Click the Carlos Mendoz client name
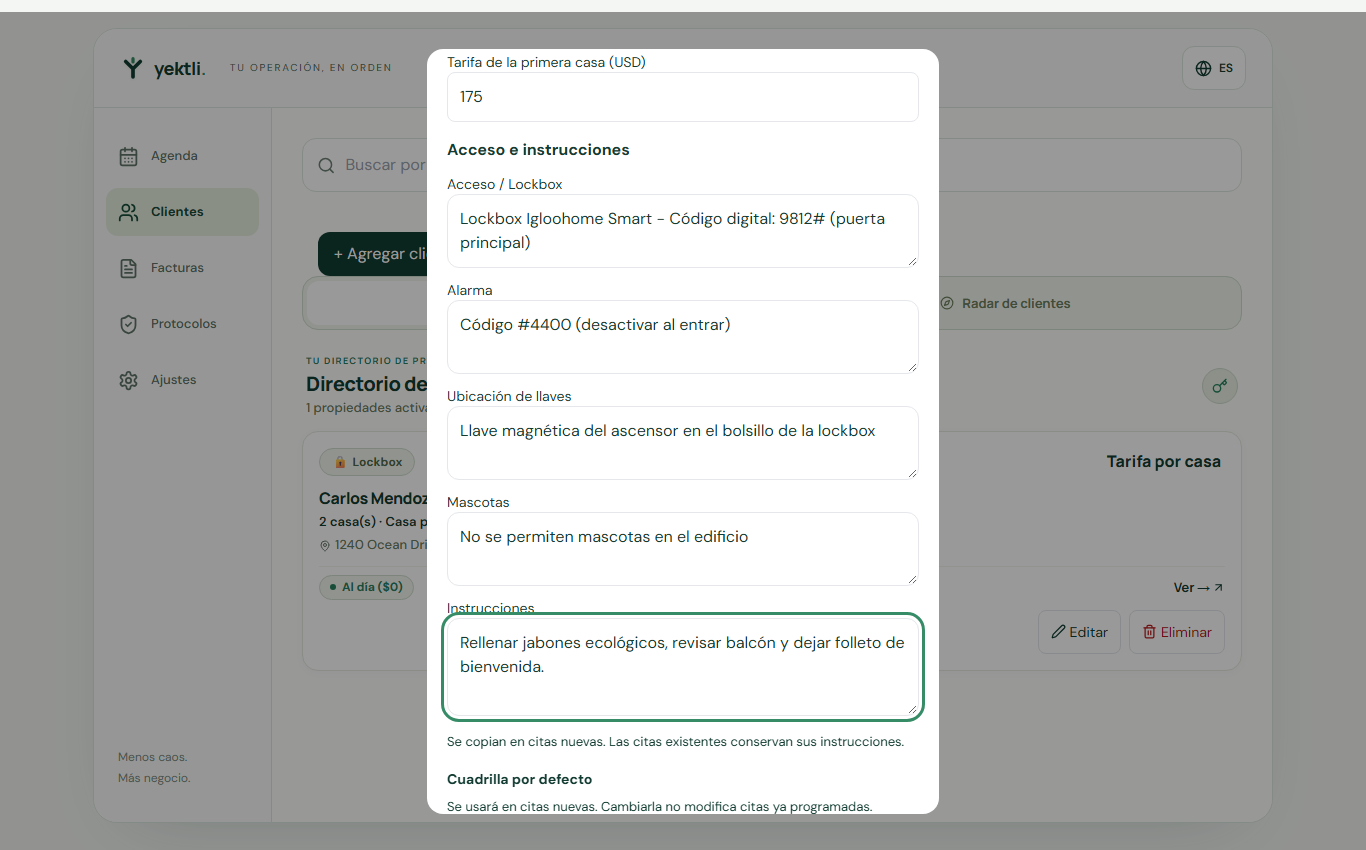This screenshot has height=850, width=1366. click(373, 498)
